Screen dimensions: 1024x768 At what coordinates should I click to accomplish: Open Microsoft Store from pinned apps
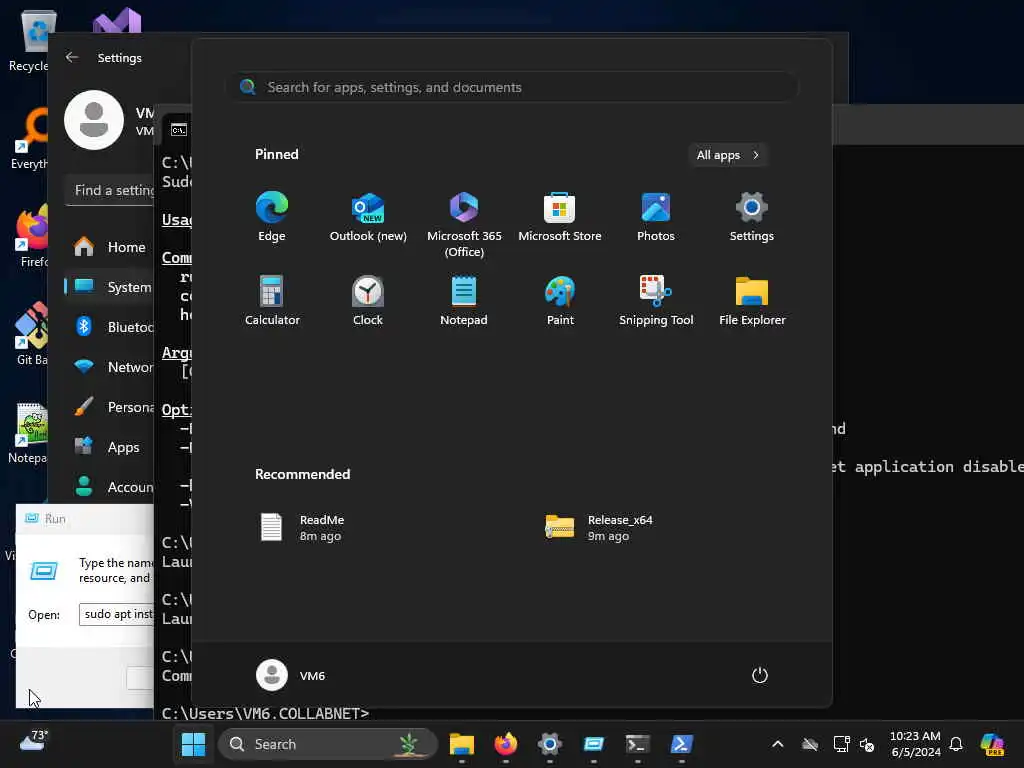point(560,217)
